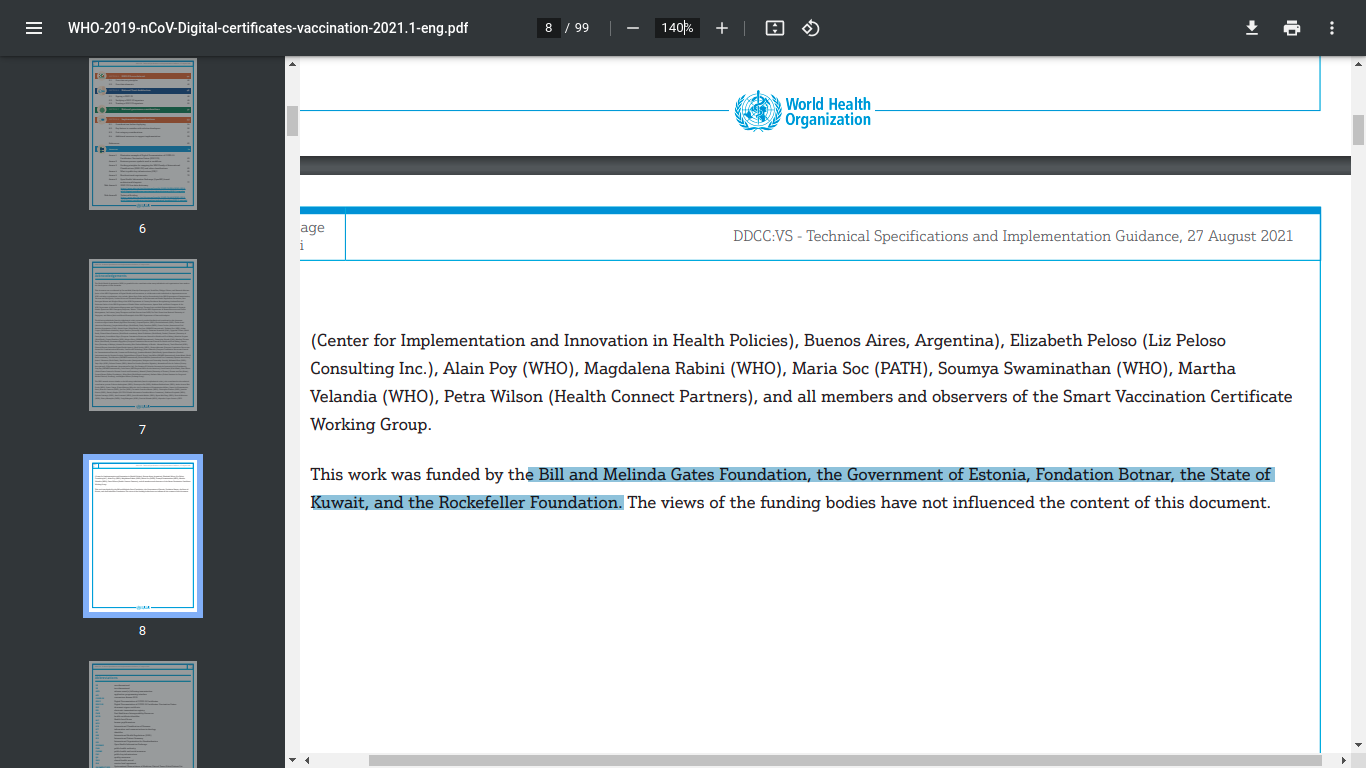The height and width of the screenshot is (768, 1366).
Task: Download the PDF file
Action: coord(1251,28)
